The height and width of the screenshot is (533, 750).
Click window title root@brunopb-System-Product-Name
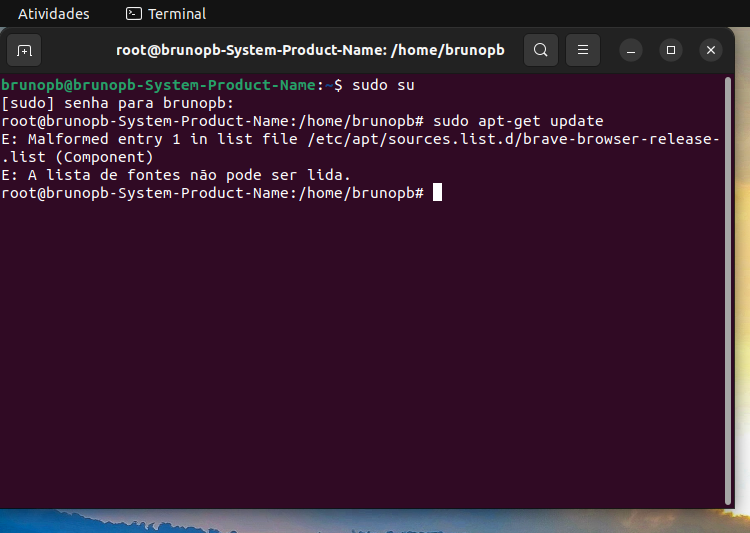point(310,50)
